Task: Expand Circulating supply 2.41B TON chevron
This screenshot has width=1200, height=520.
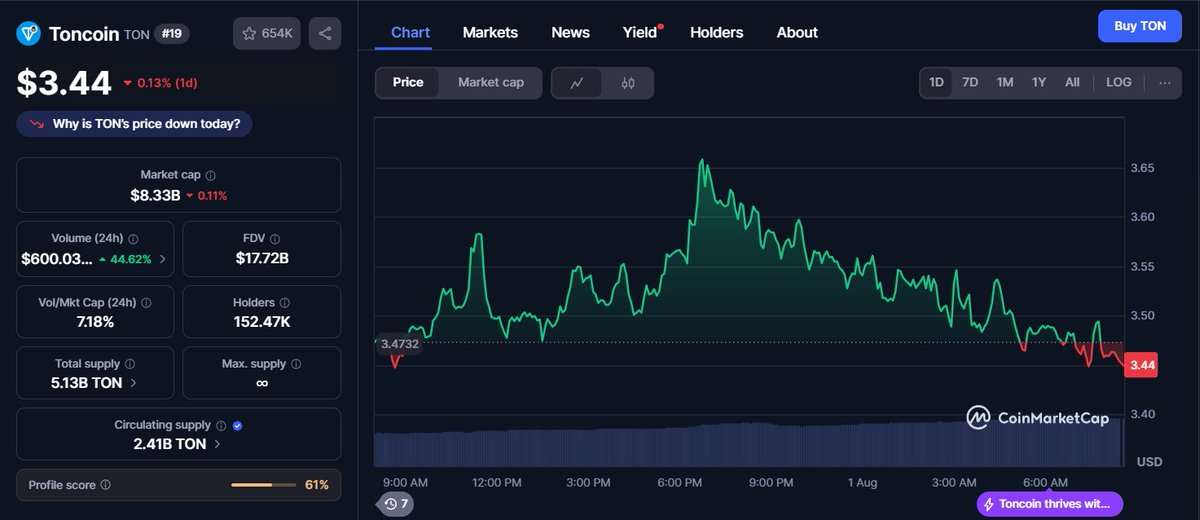Action: [217, 444]
